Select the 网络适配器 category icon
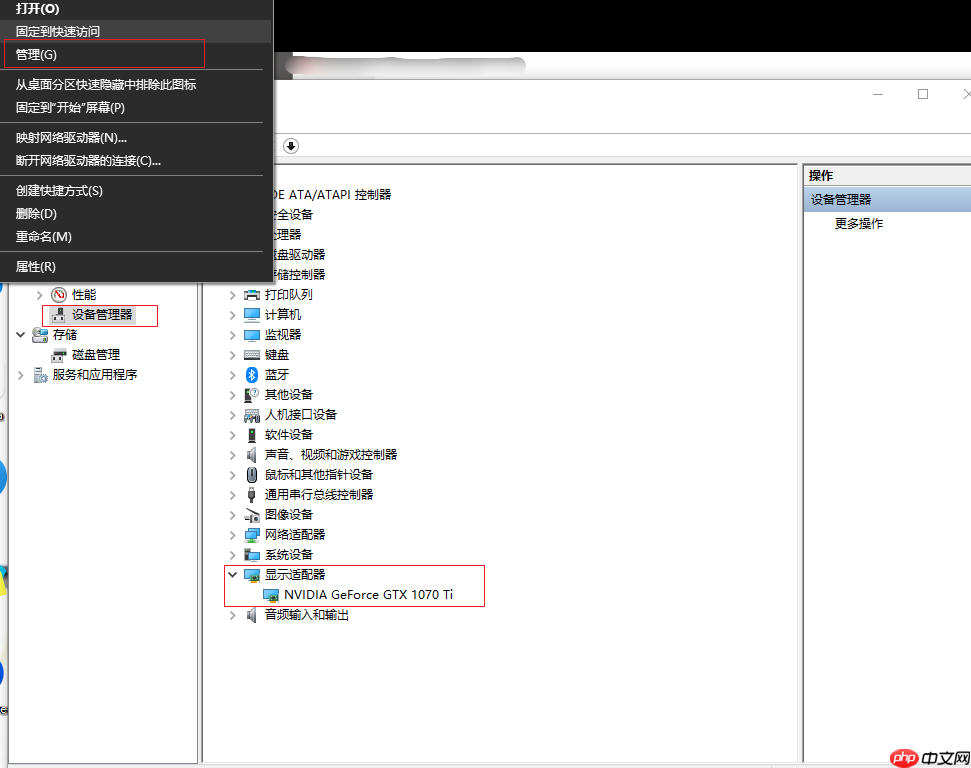 250,534
